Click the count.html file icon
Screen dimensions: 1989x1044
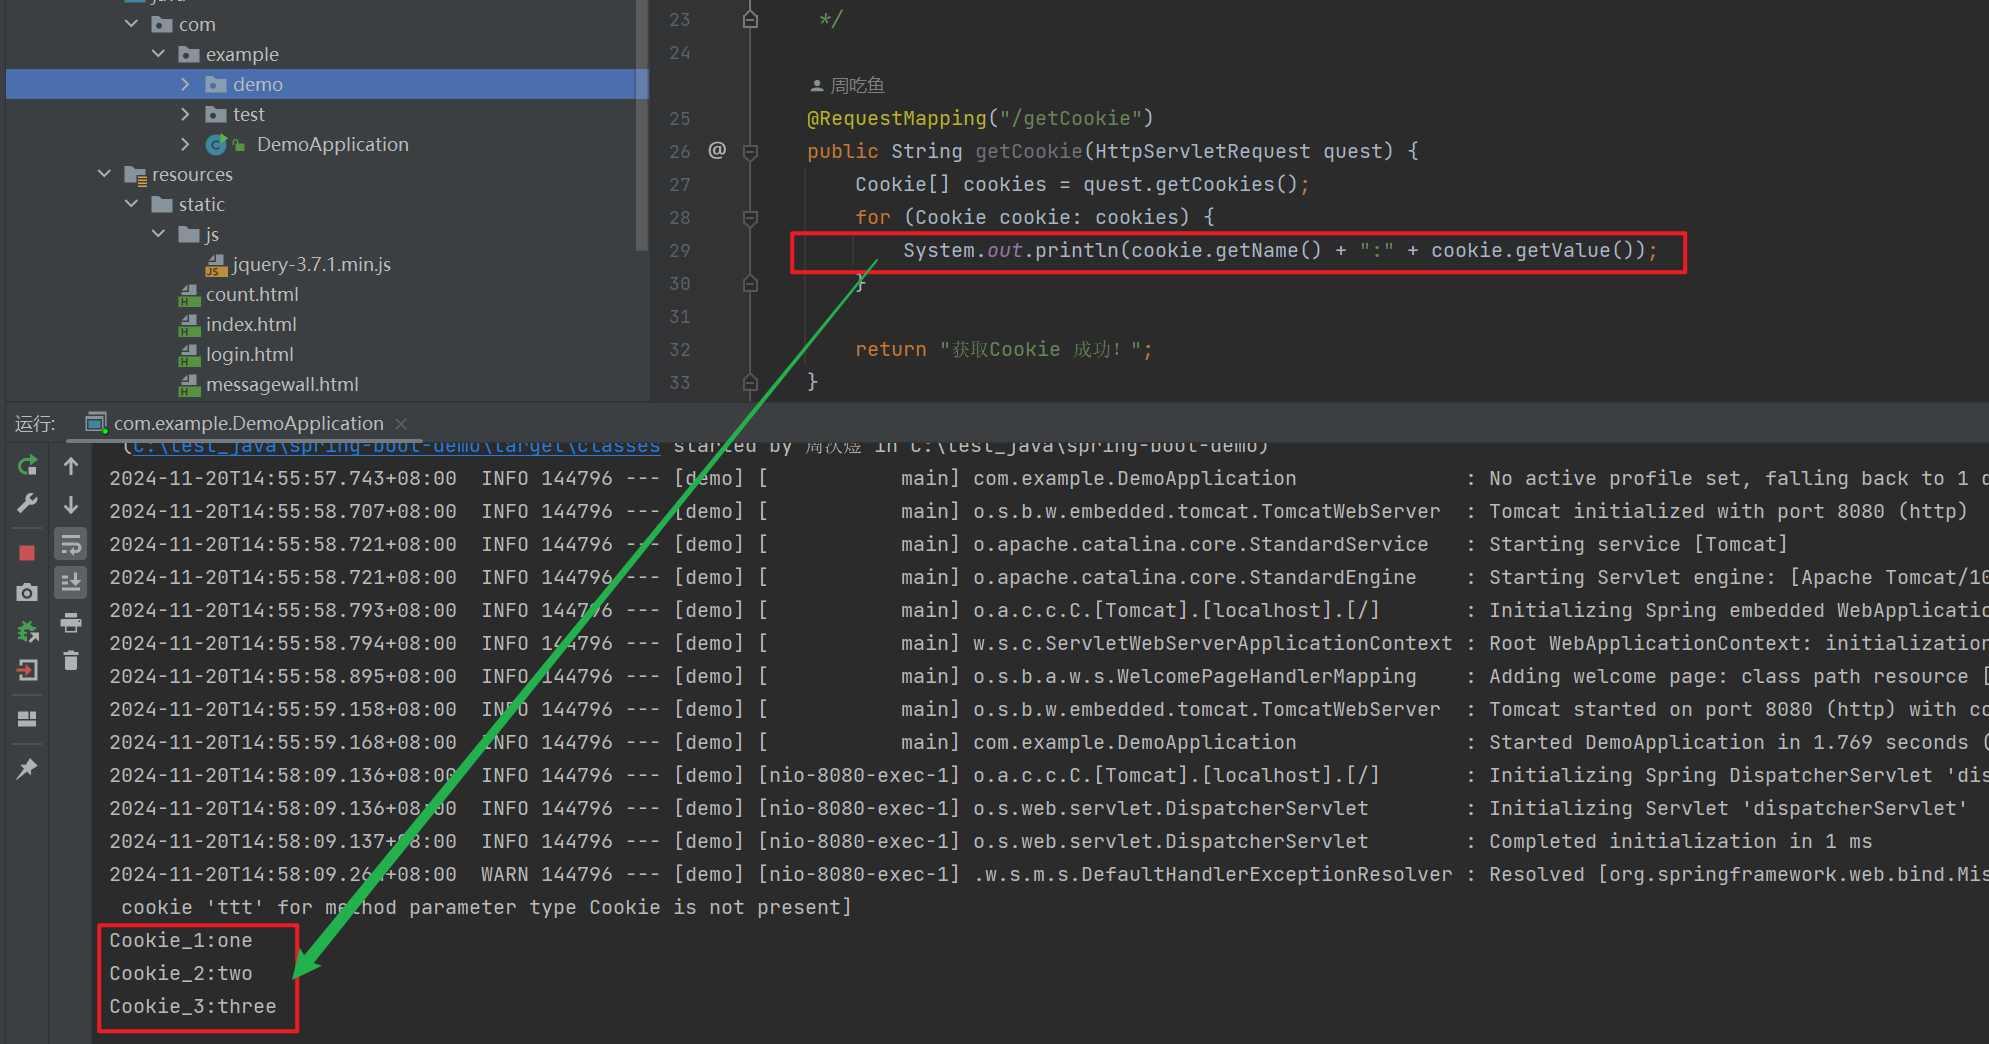click(x=189, y=295)
